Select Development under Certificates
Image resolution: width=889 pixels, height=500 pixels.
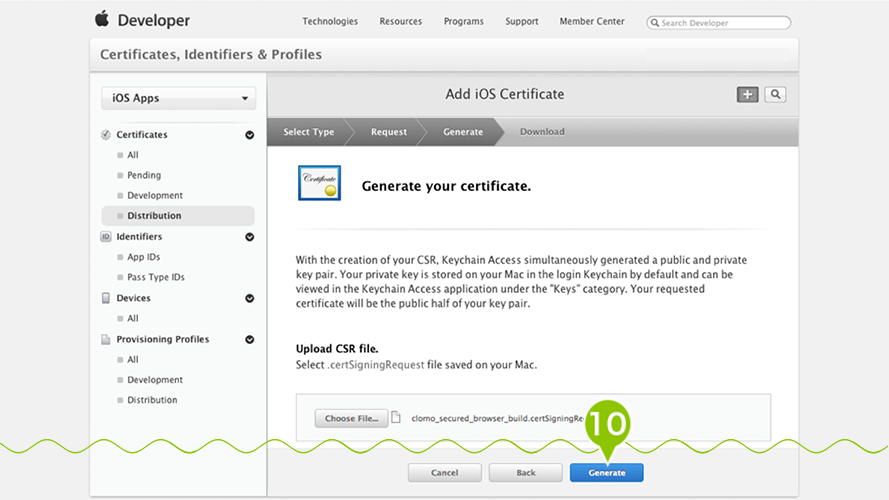tap(155, 196)
